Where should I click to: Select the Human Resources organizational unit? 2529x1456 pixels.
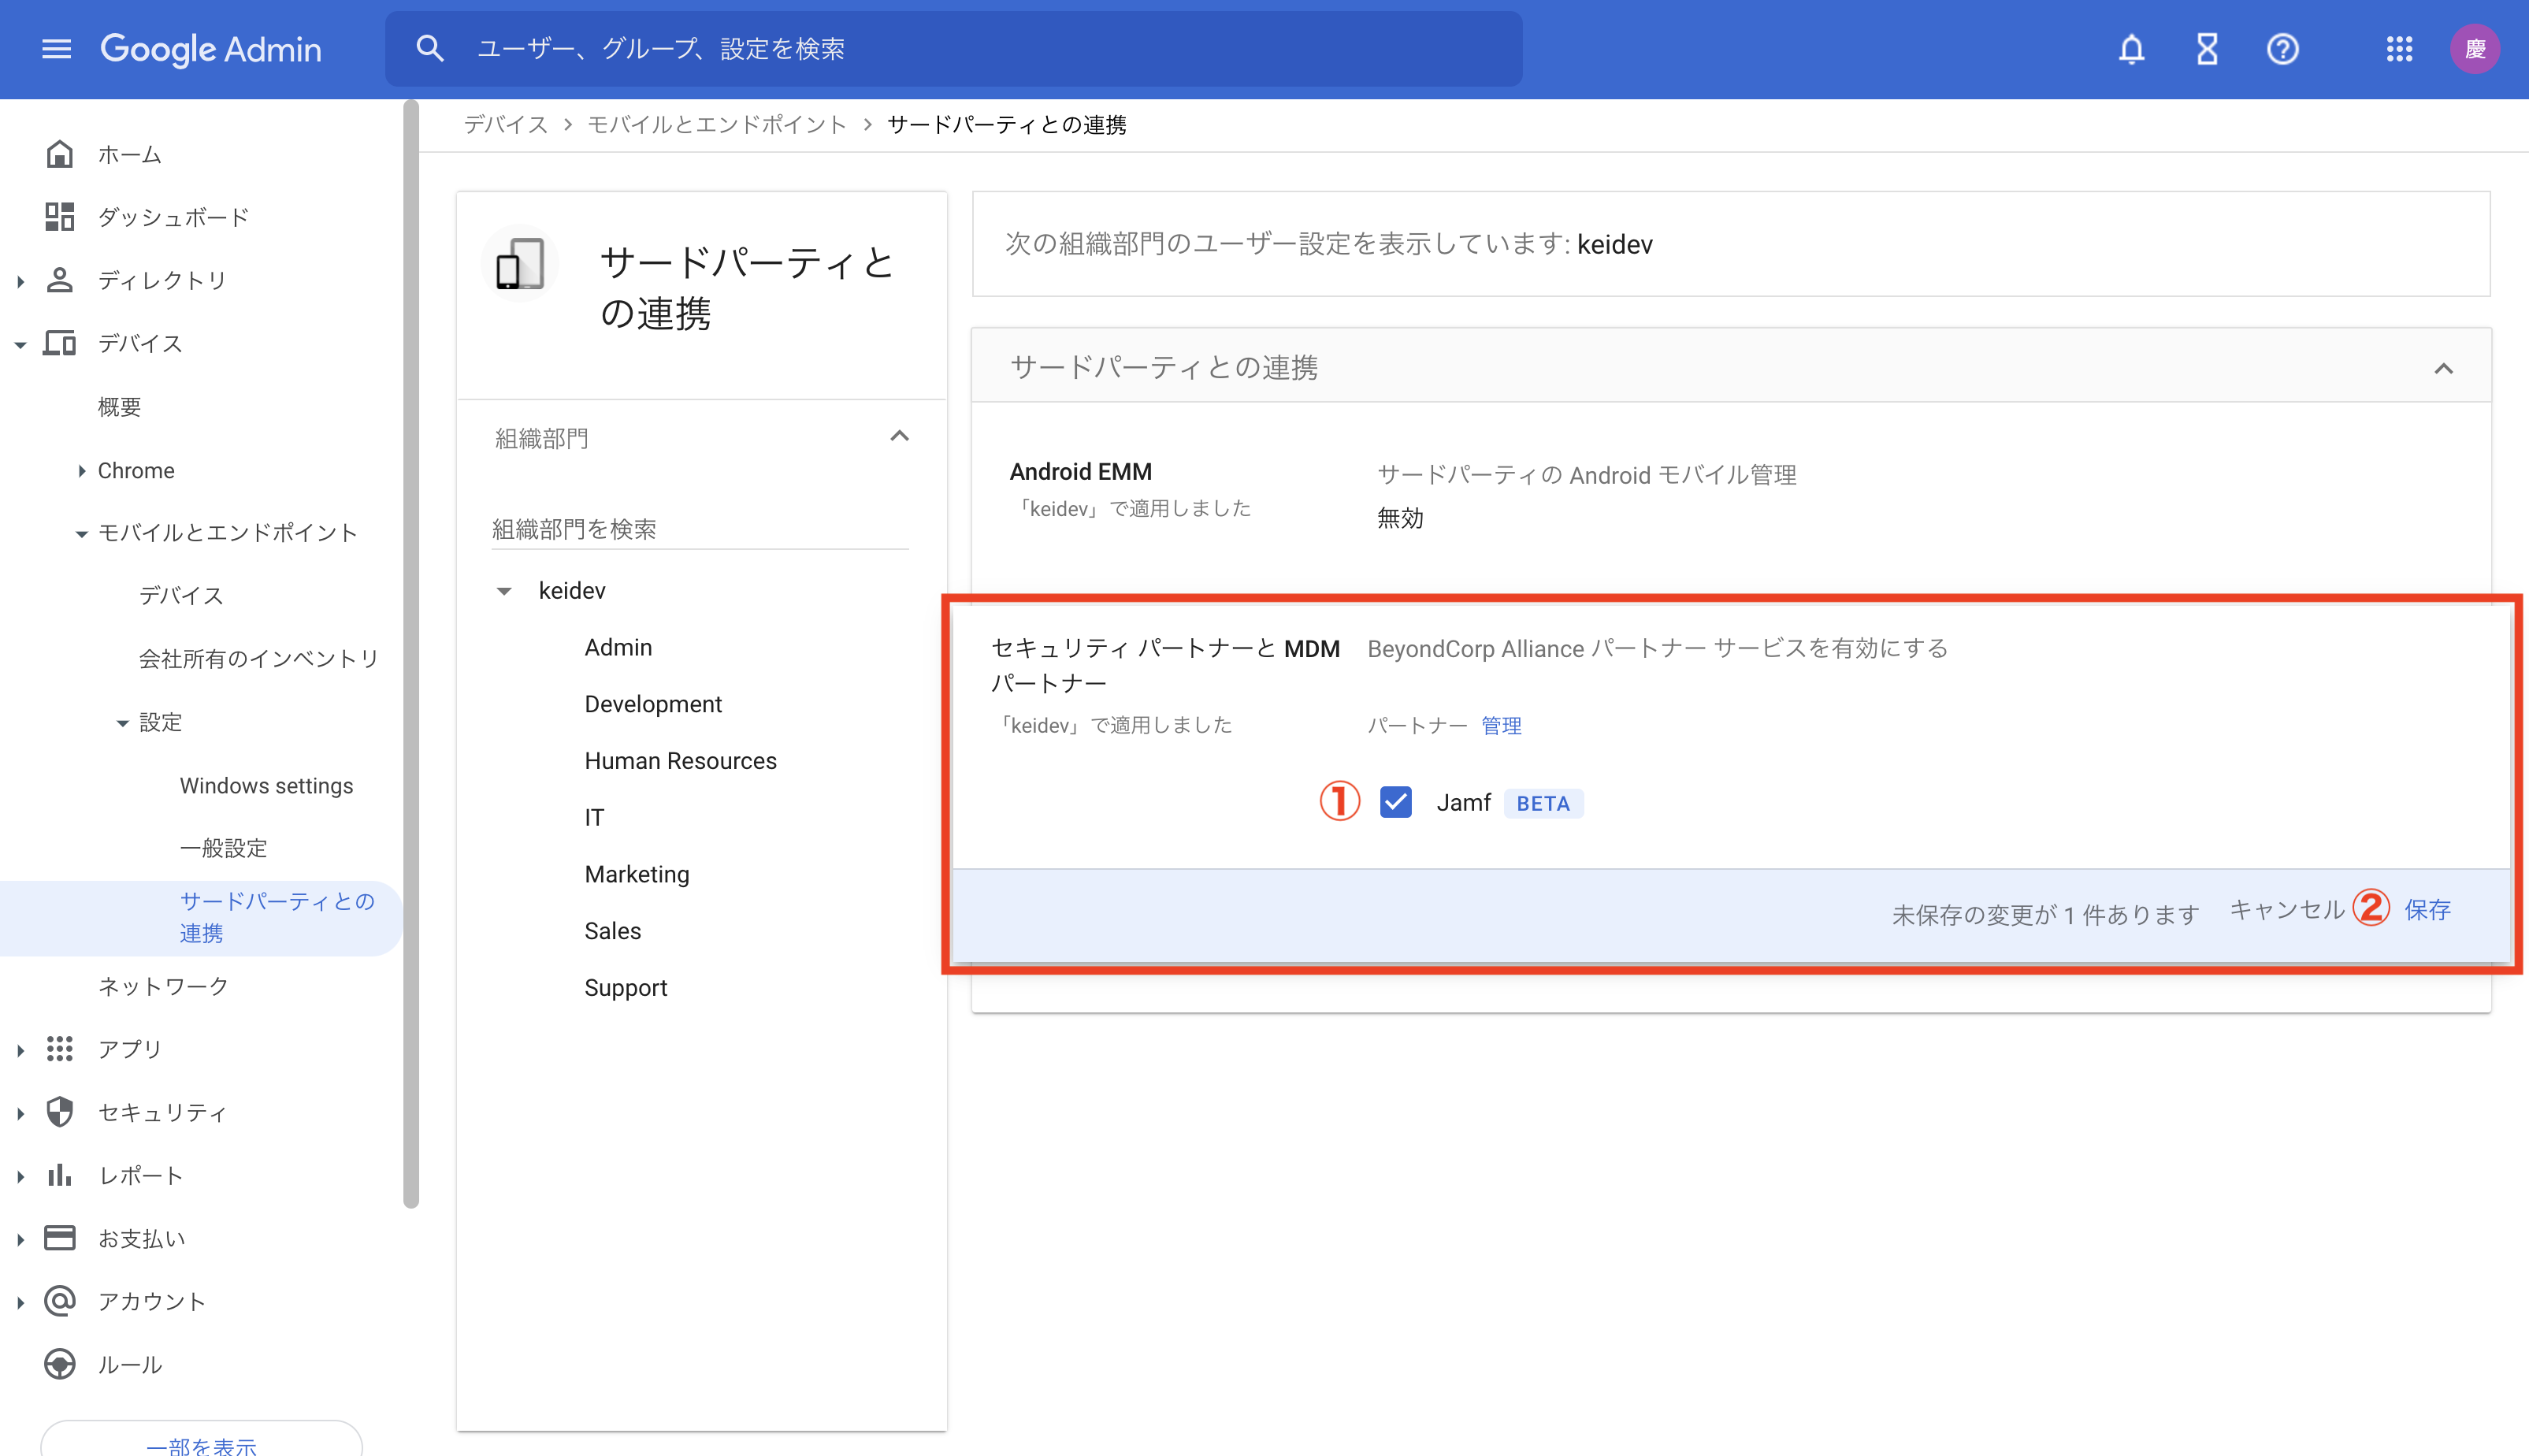[x=680, y=761]
